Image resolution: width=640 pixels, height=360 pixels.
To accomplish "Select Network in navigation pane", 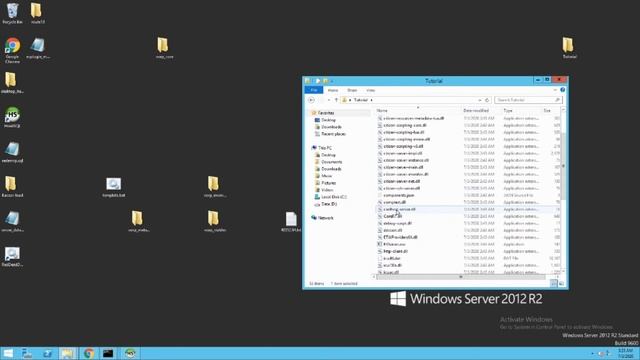I will [x=322, y=218].
